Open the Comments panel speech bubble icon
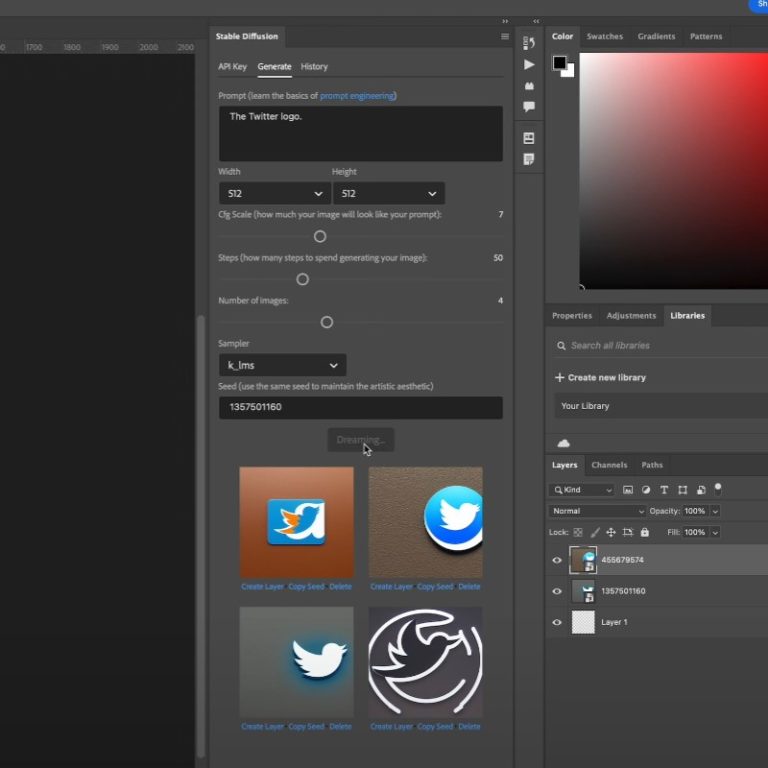This screenshot has width=768, height=768. click(529, 107)
